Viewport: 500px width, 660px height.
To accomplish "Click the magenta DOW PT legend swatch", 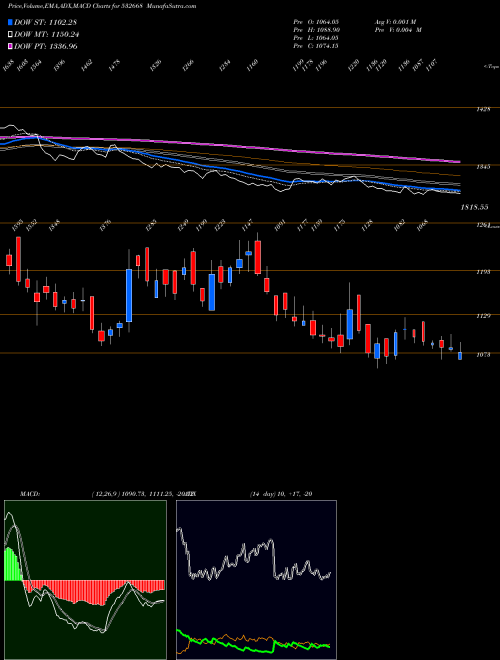I will pos(10,46).
